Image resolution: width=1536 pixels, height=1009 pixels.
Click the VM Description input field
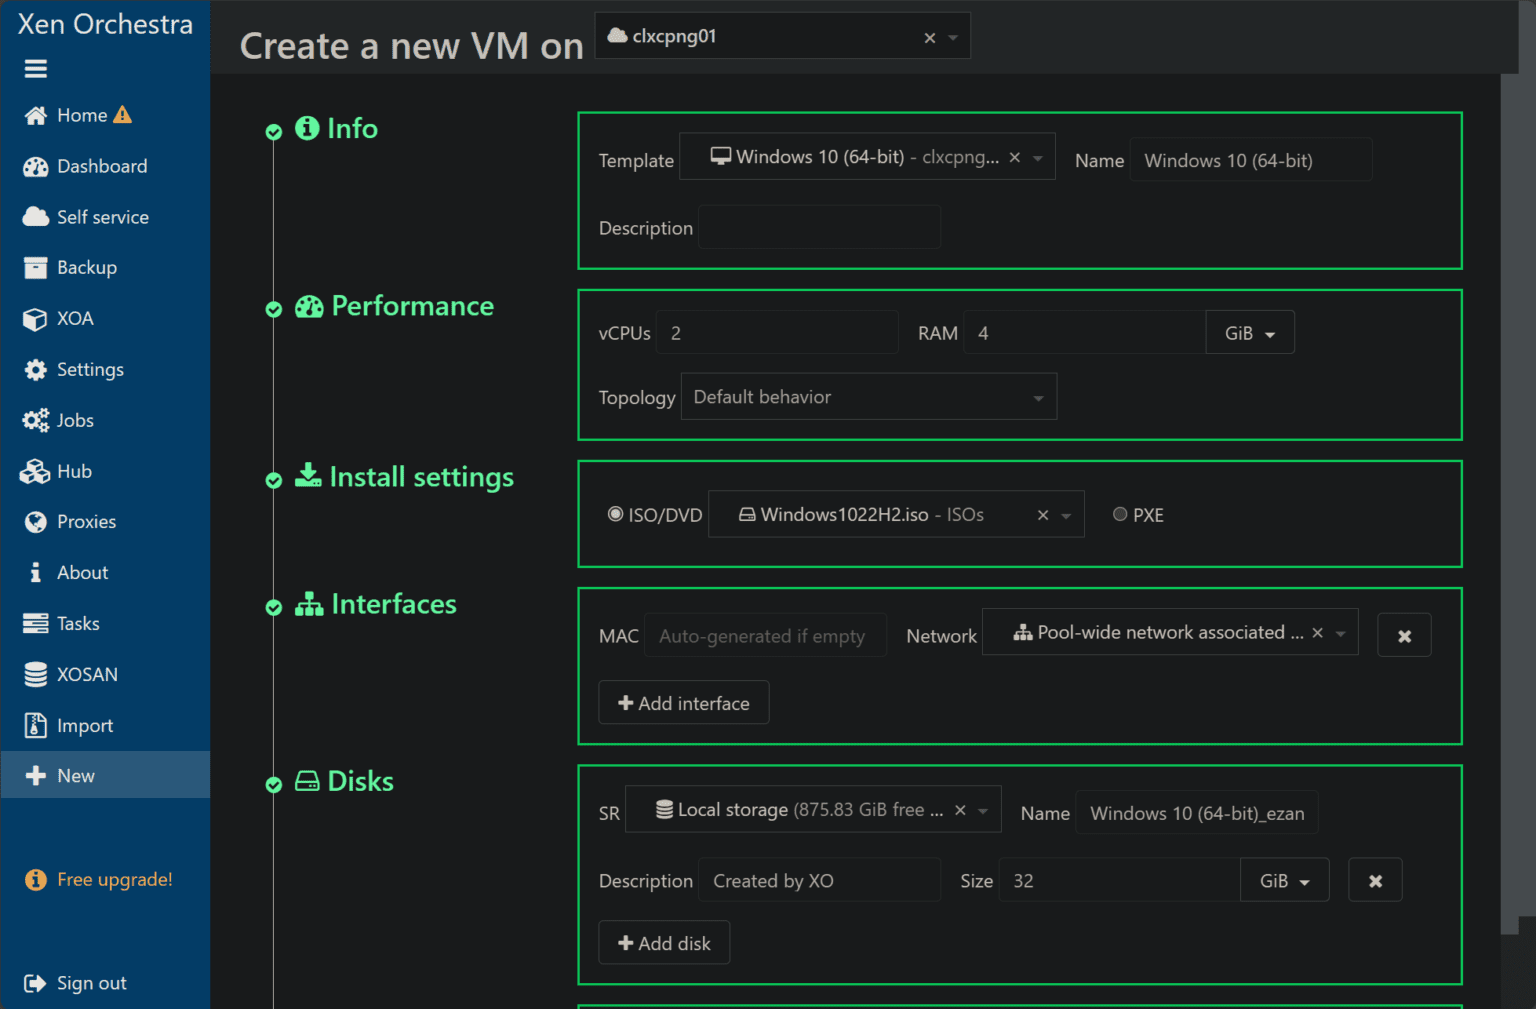click(819, 227)
